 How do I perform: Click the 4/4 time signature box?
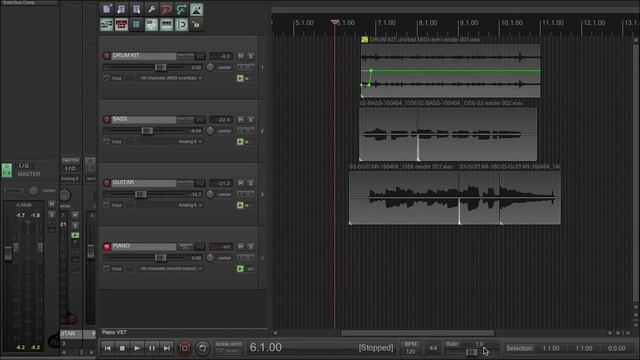[x=433, y=348]
